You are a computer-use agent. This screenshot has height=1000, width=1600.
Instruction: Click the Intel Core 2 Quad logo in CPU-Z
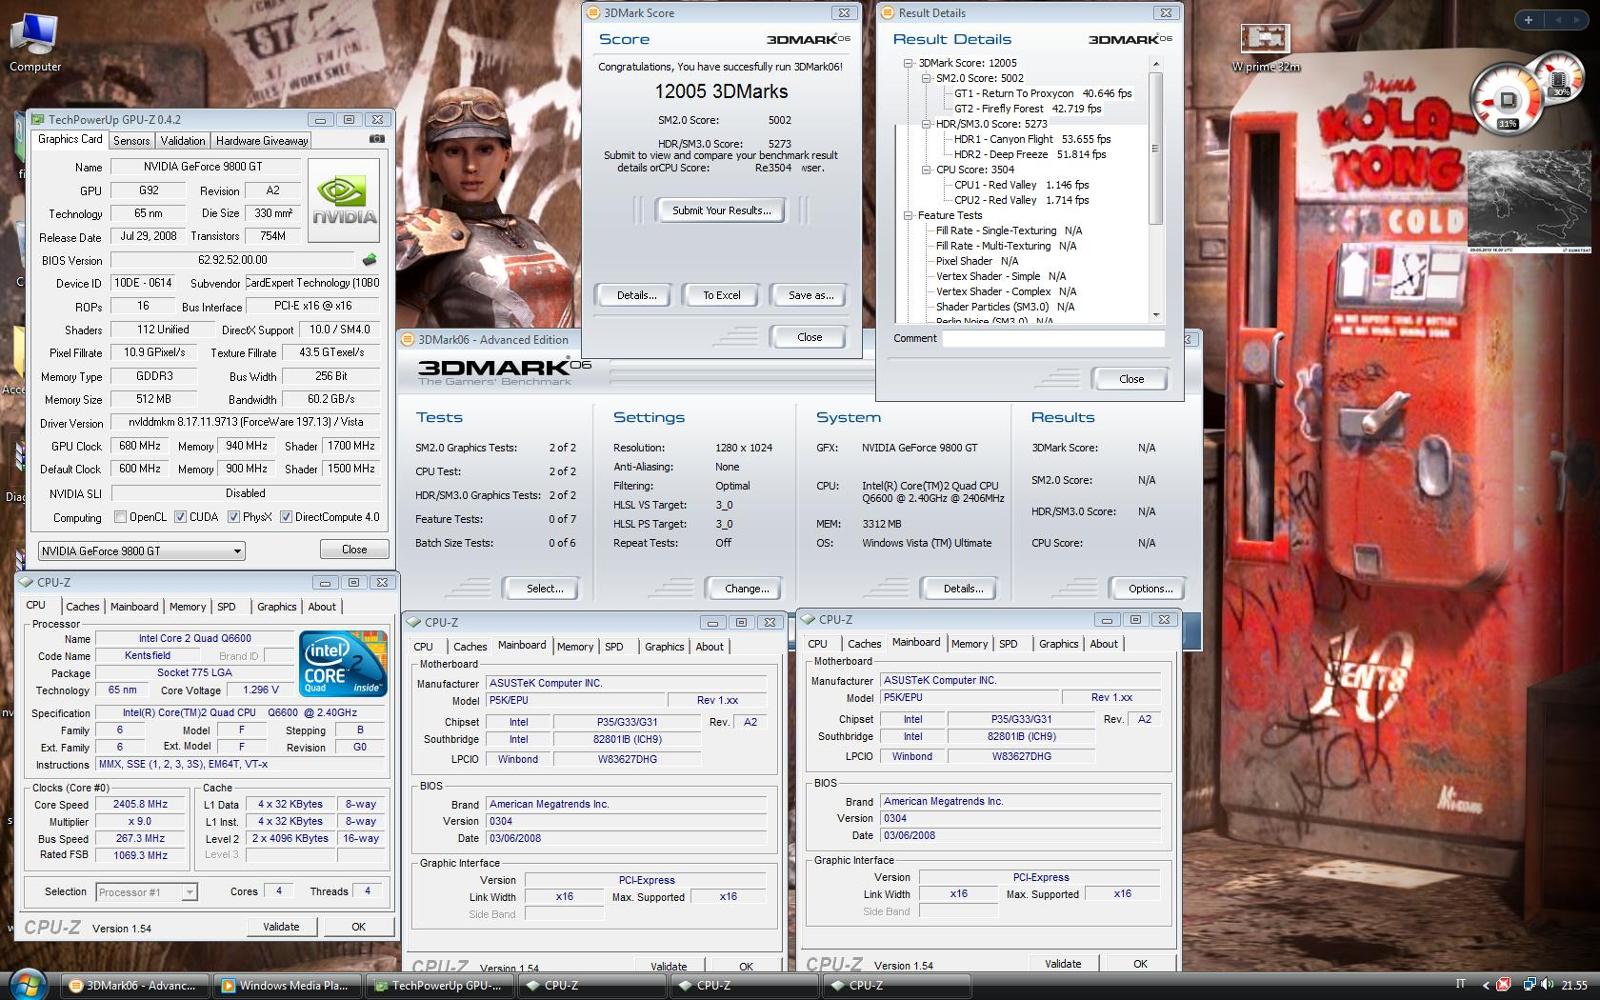pos(343,664)
